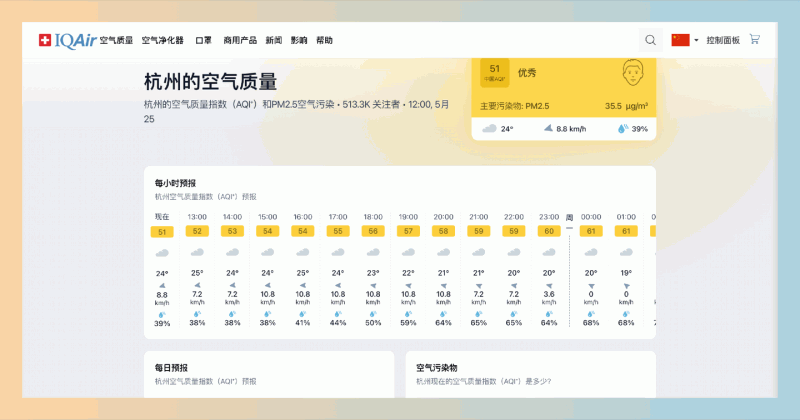Expand the country flag dropdown arrow
The image size is (800, 420).
click(x=696, y=40)
